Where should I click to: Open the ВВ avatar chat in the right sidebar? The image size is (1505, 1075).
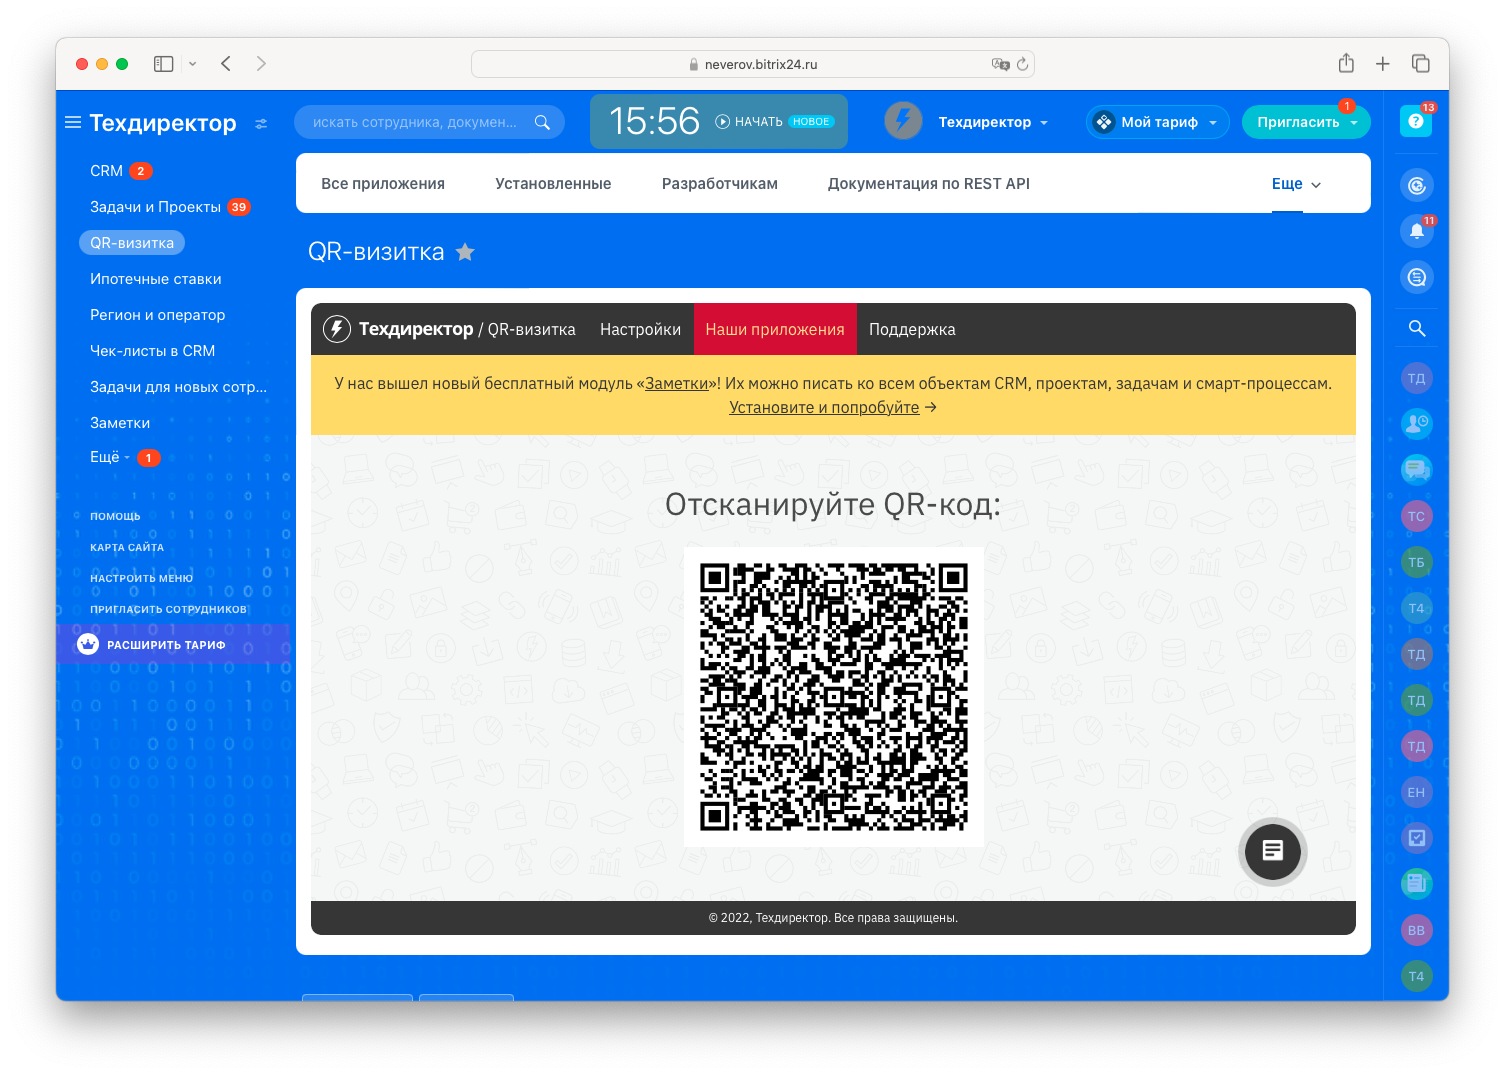click(x=1416, y=930)
